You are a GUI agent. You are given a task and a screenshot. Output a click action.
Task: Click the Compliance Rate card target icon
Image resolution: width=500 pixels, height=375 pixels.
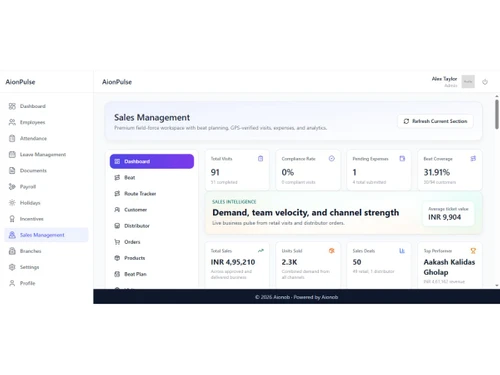point(331,159)
